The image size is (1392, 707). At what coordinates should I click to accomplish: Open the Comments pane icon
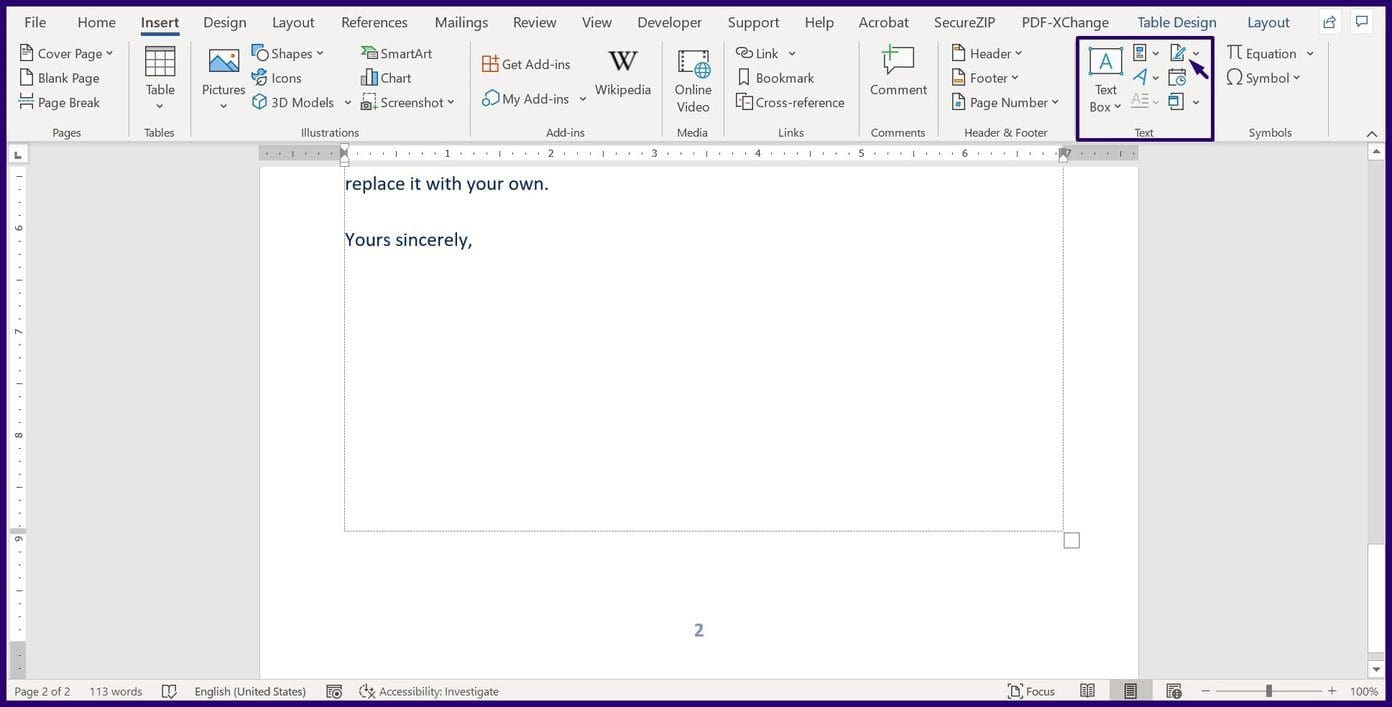click(x=1360, y=22)
